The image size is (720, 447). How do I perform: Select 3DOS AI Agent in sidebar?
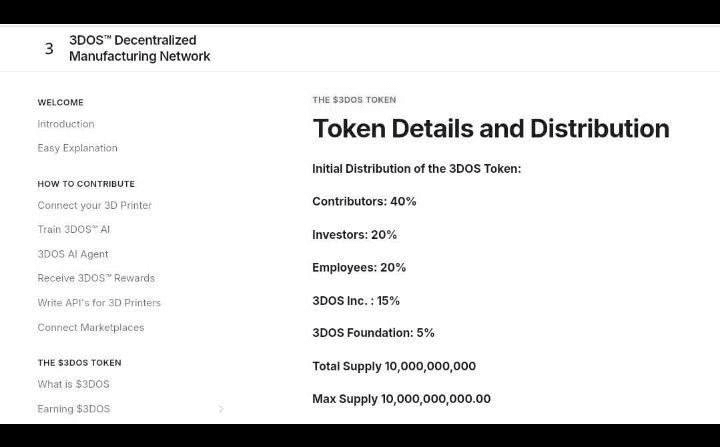click(x=73, y=254)
